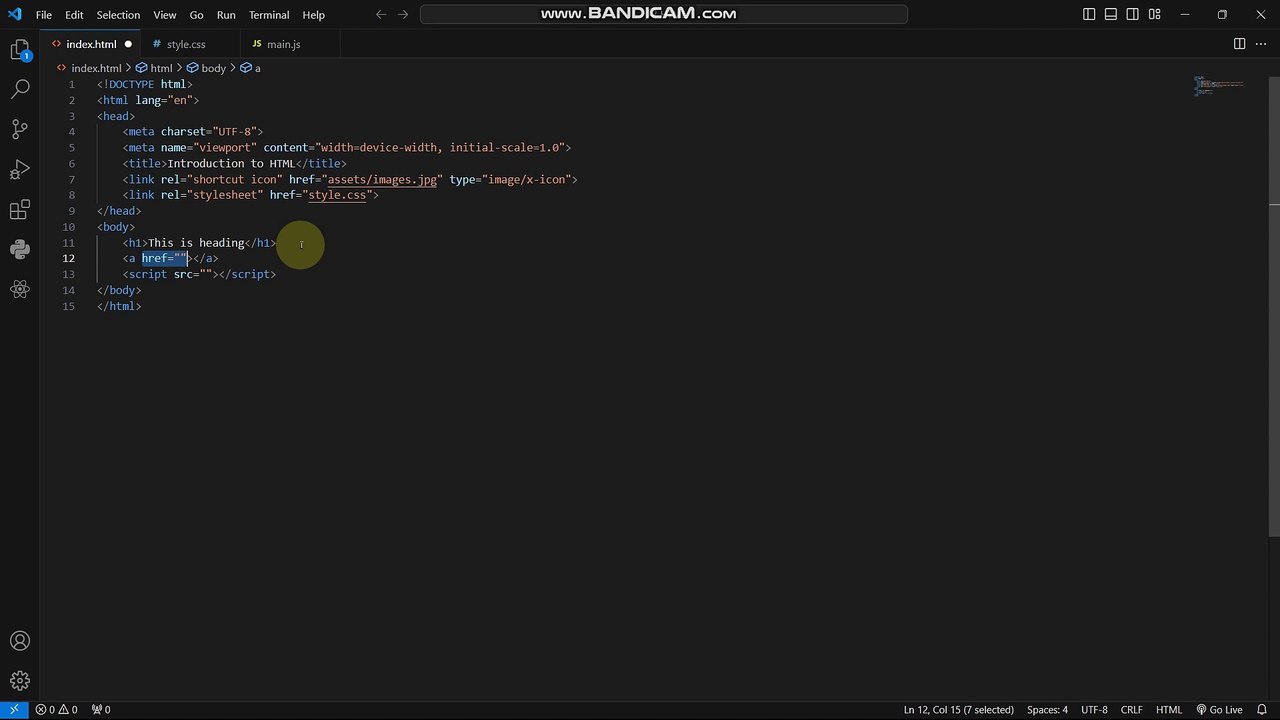
Task: Toggle the primary side bar layout icon
Action: click(1089, 14)
